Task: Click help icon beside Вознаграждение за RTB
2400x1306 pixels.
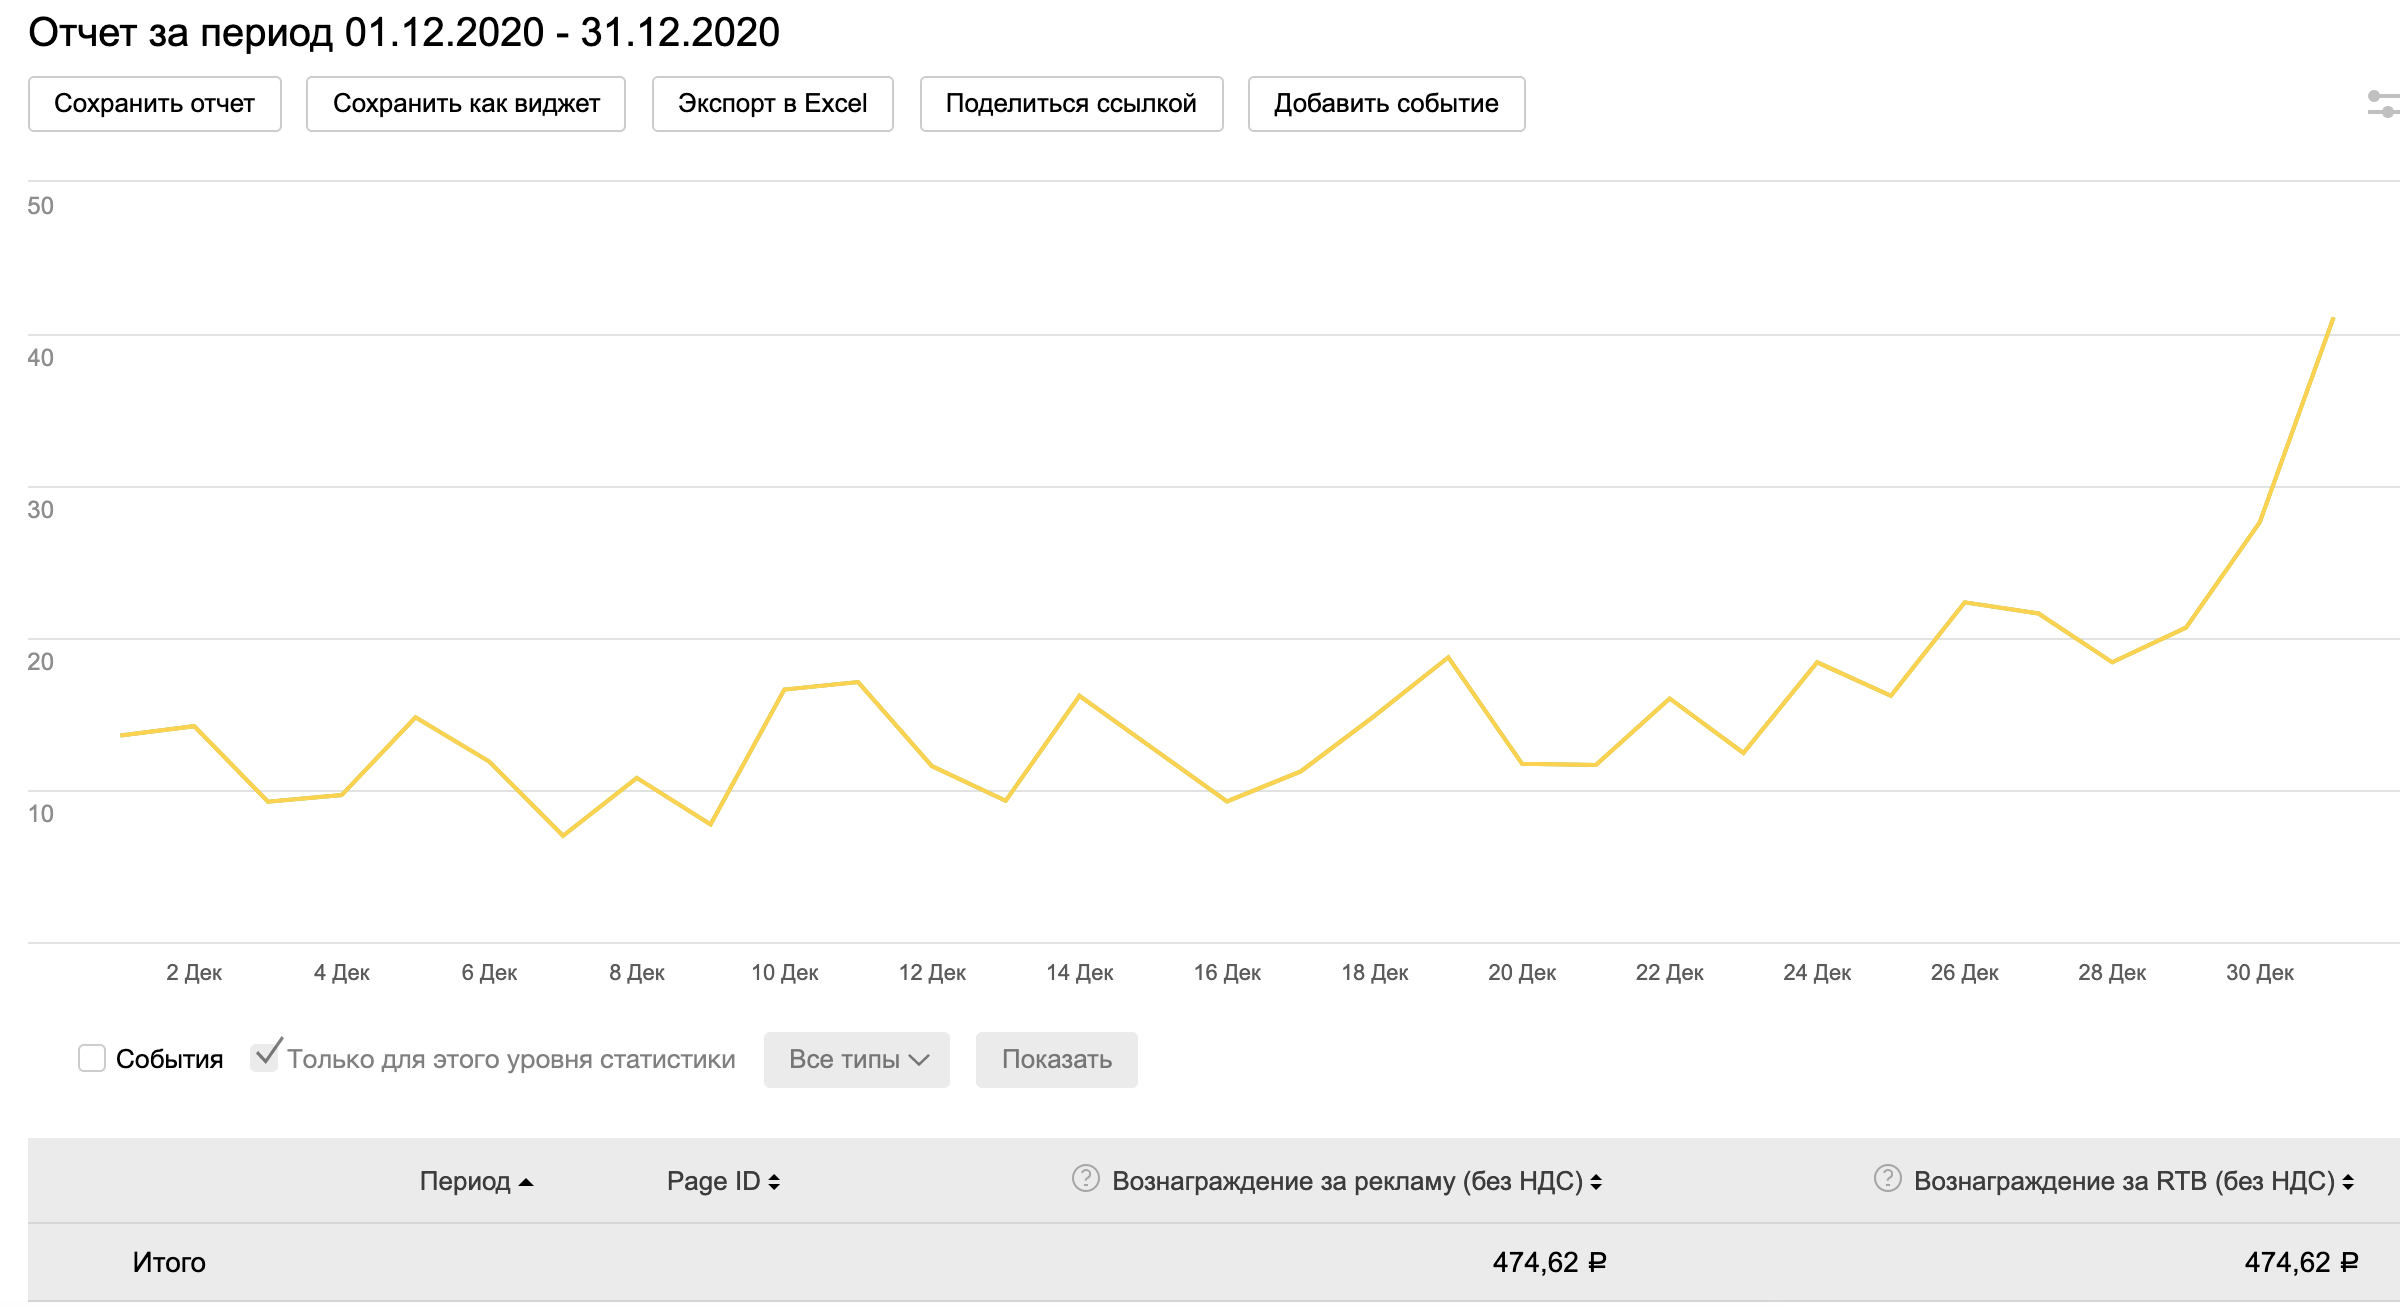Action: [x=1887, y=1178]
